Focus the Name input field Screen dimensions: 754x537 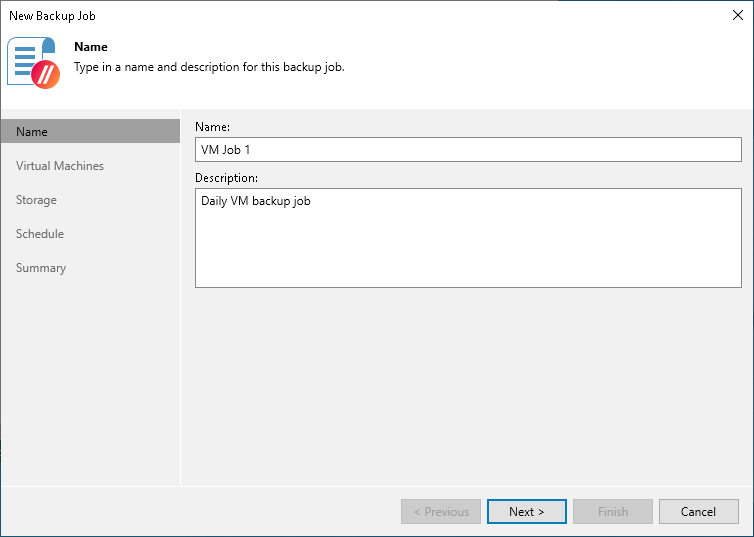468,150
